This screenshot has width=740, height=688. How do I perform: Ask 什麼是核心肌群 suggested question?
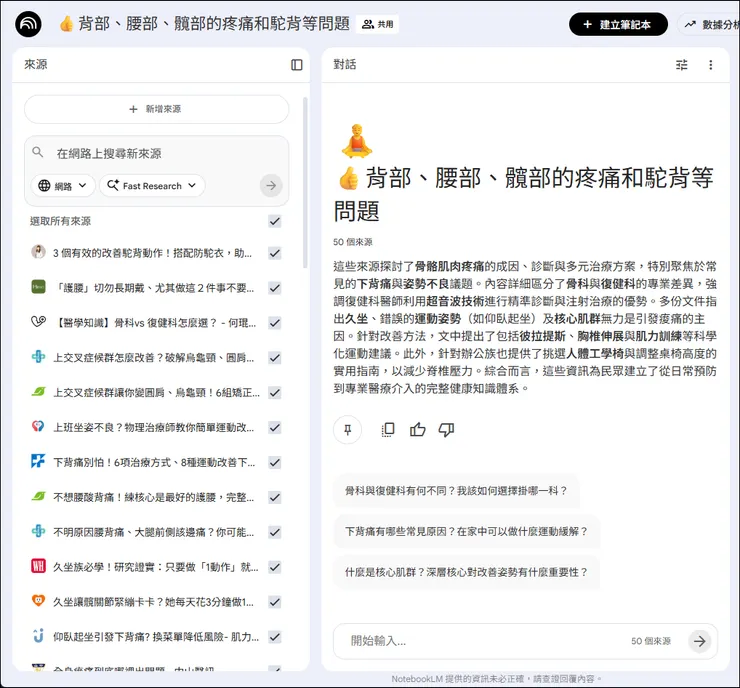(466, 572)
